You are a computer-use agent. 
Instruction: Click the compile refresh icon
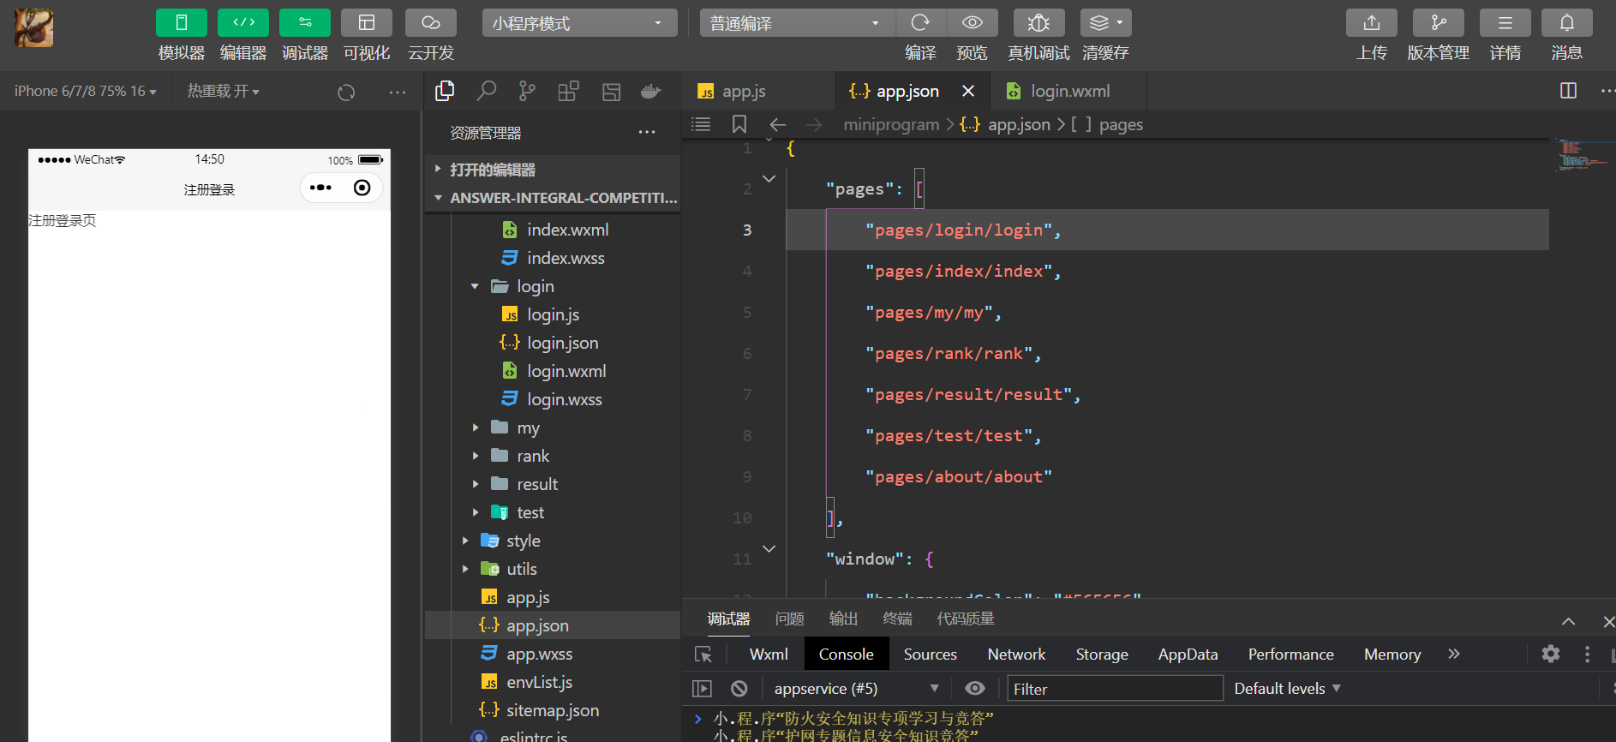tap(920, 22)
